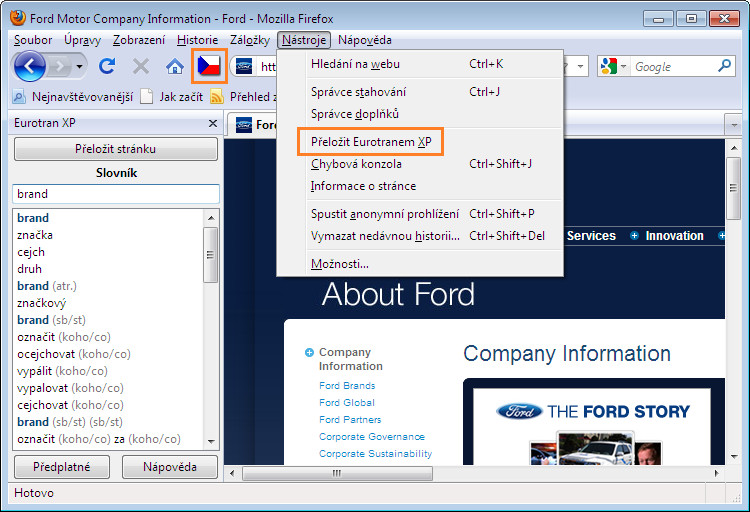
Task: Select the 'cejch' translation row
Action: 109,252
